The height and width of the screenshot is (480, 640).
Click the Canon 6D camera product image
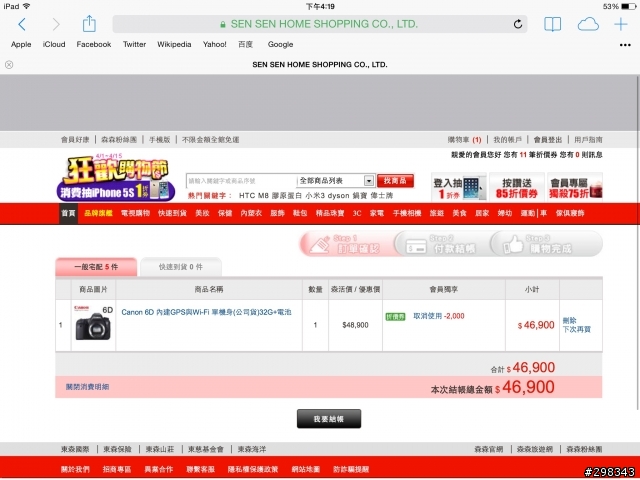[93, 323]
